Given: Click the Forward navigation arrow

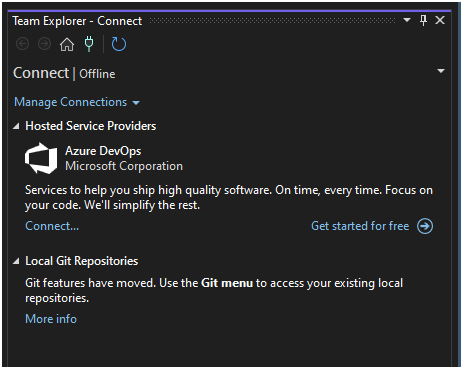Looking at the screenshot, I should pos(44,44).
